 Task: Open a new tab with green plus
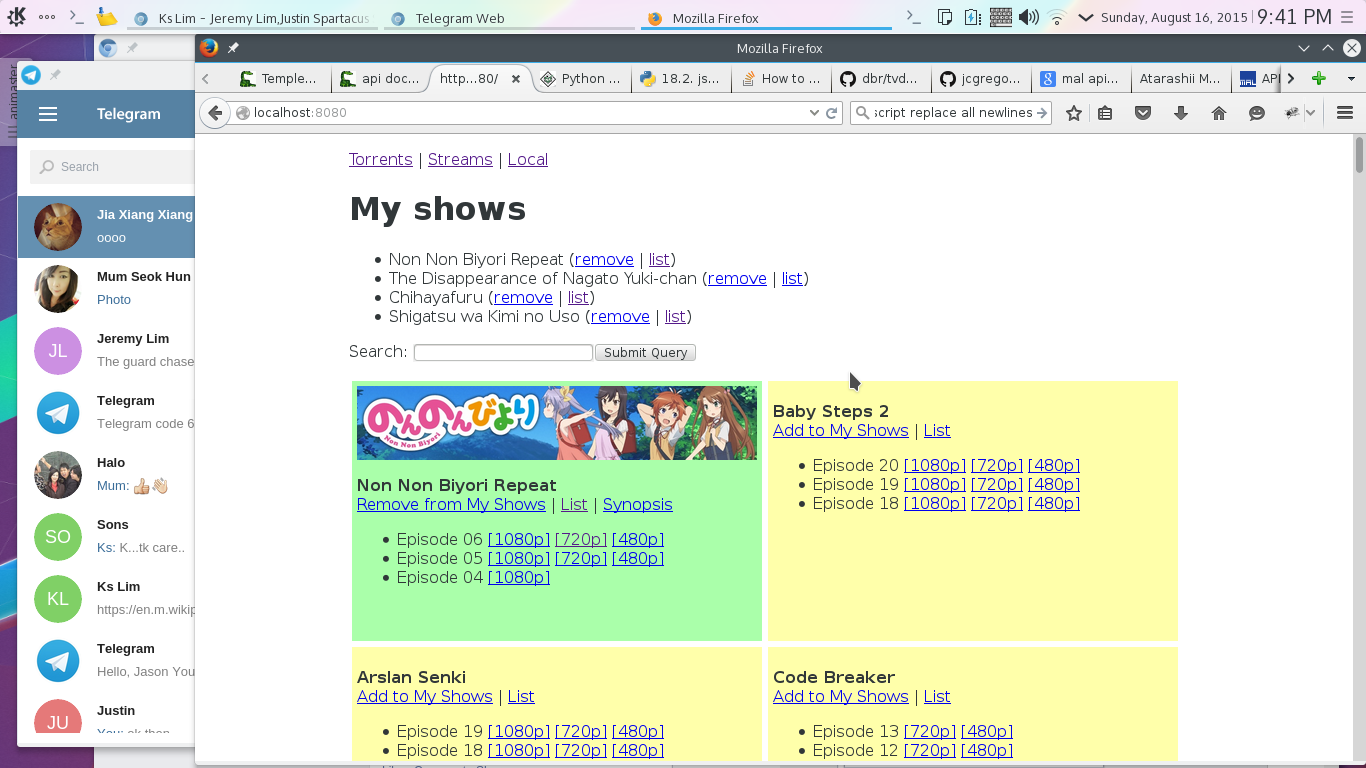click(x=1319, y=78)
